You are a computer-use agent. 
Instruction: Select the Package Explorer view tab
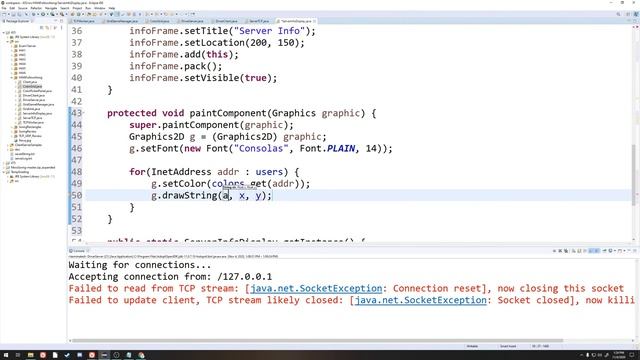tap(18, 21)
